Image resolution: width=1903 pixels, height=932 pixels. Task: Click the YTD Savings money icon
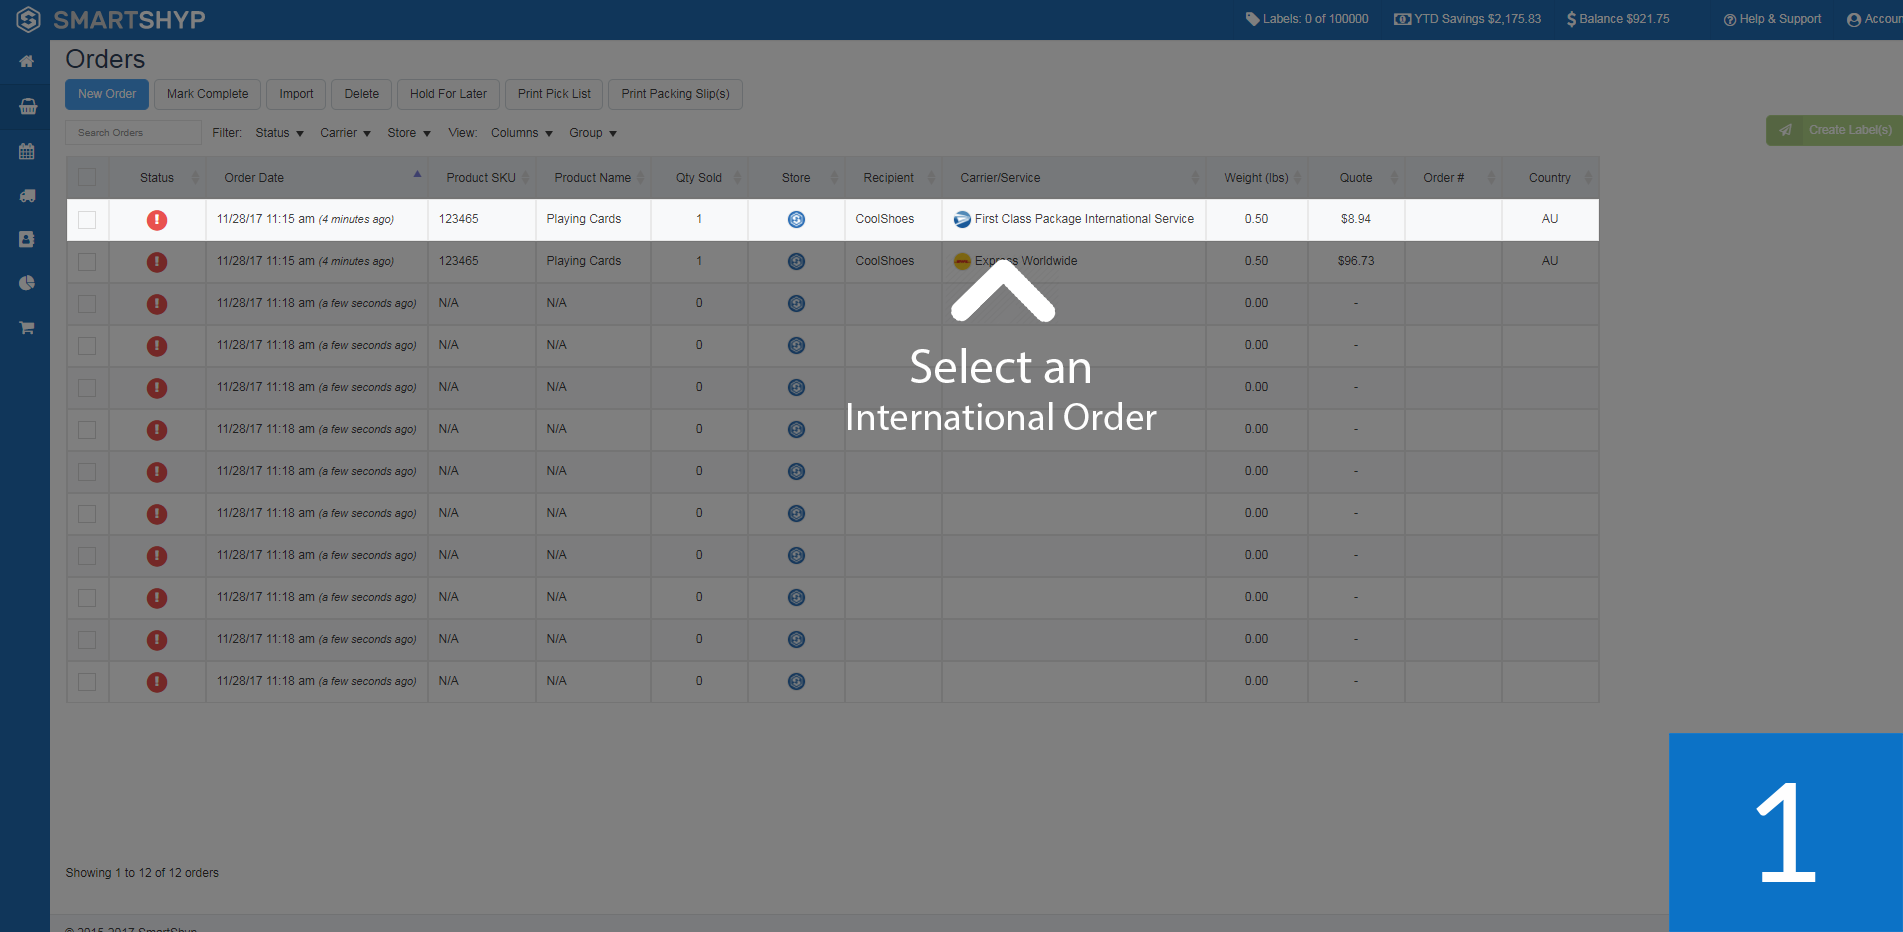[1402, 19]
